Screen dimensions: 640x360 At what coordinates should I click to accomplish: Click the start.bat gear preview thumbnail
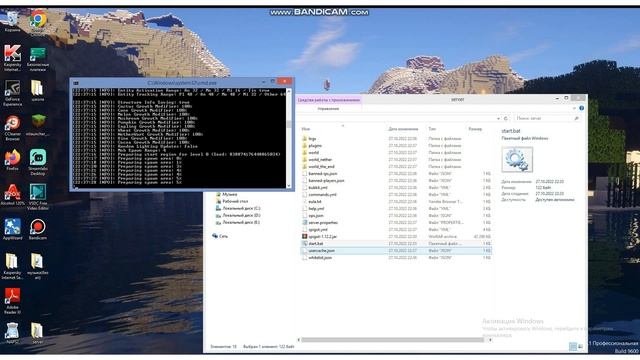point(517,159)
